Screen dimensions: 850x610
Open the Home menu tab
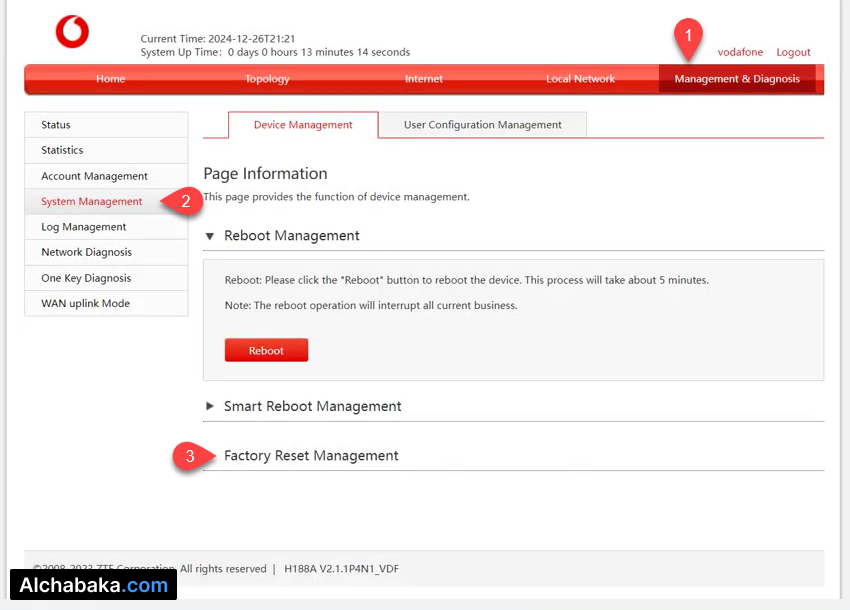tap(111, 79)
